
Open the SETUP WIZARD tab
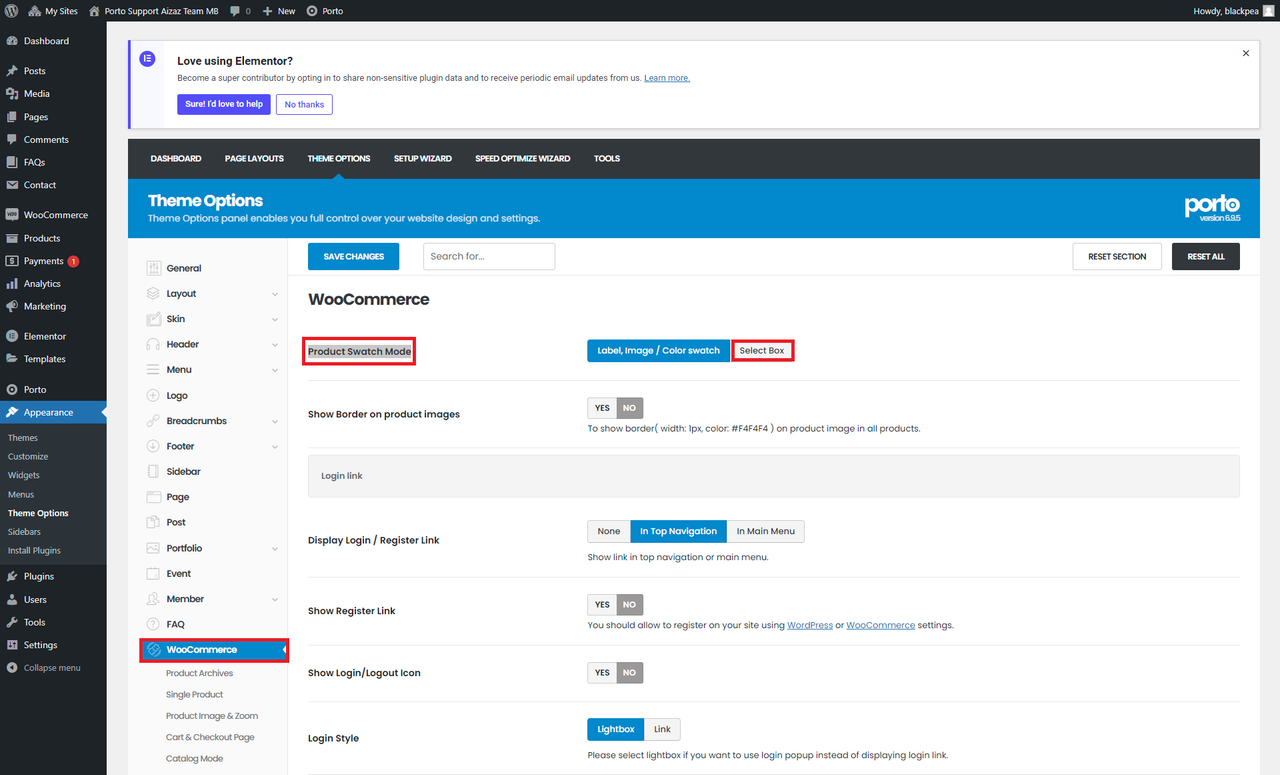(423, 159)
